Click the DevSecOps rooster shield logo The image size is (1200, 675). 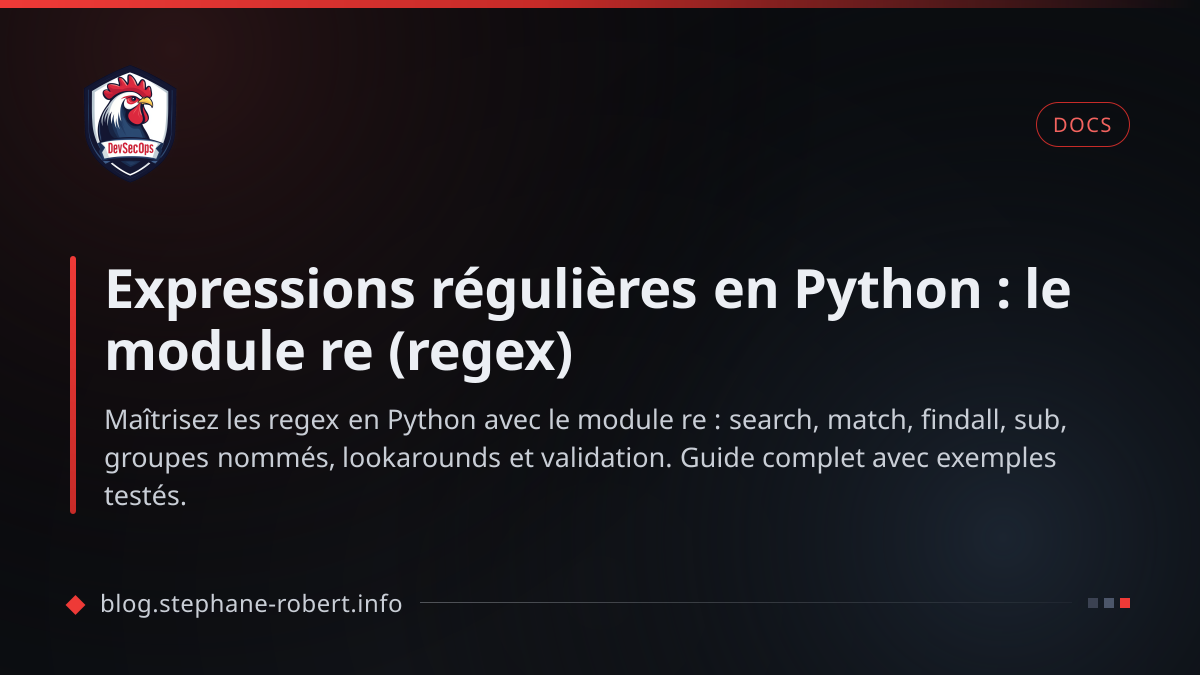[130, 124]
